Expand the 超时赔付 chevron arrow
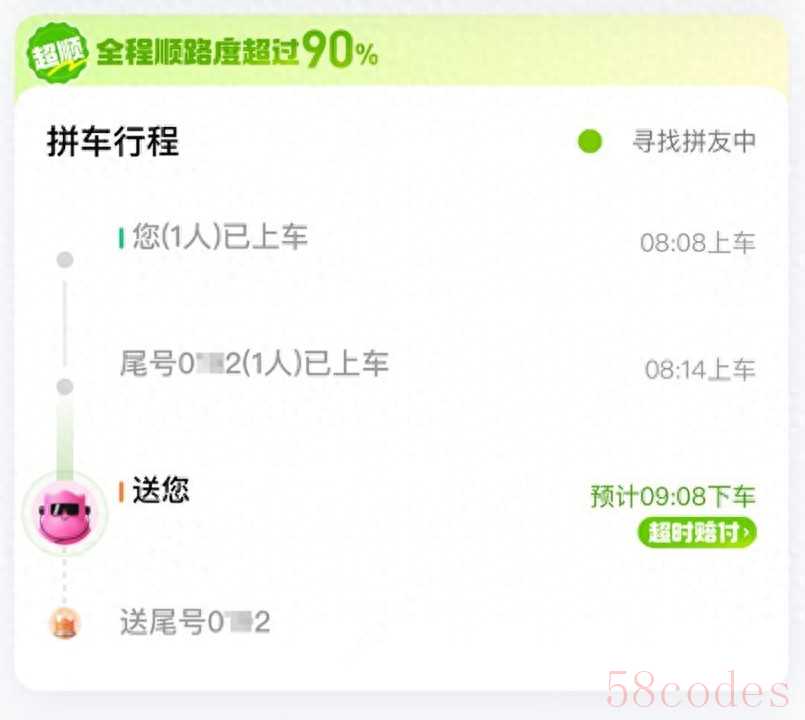The image size is (805, 720). point(746,533)
